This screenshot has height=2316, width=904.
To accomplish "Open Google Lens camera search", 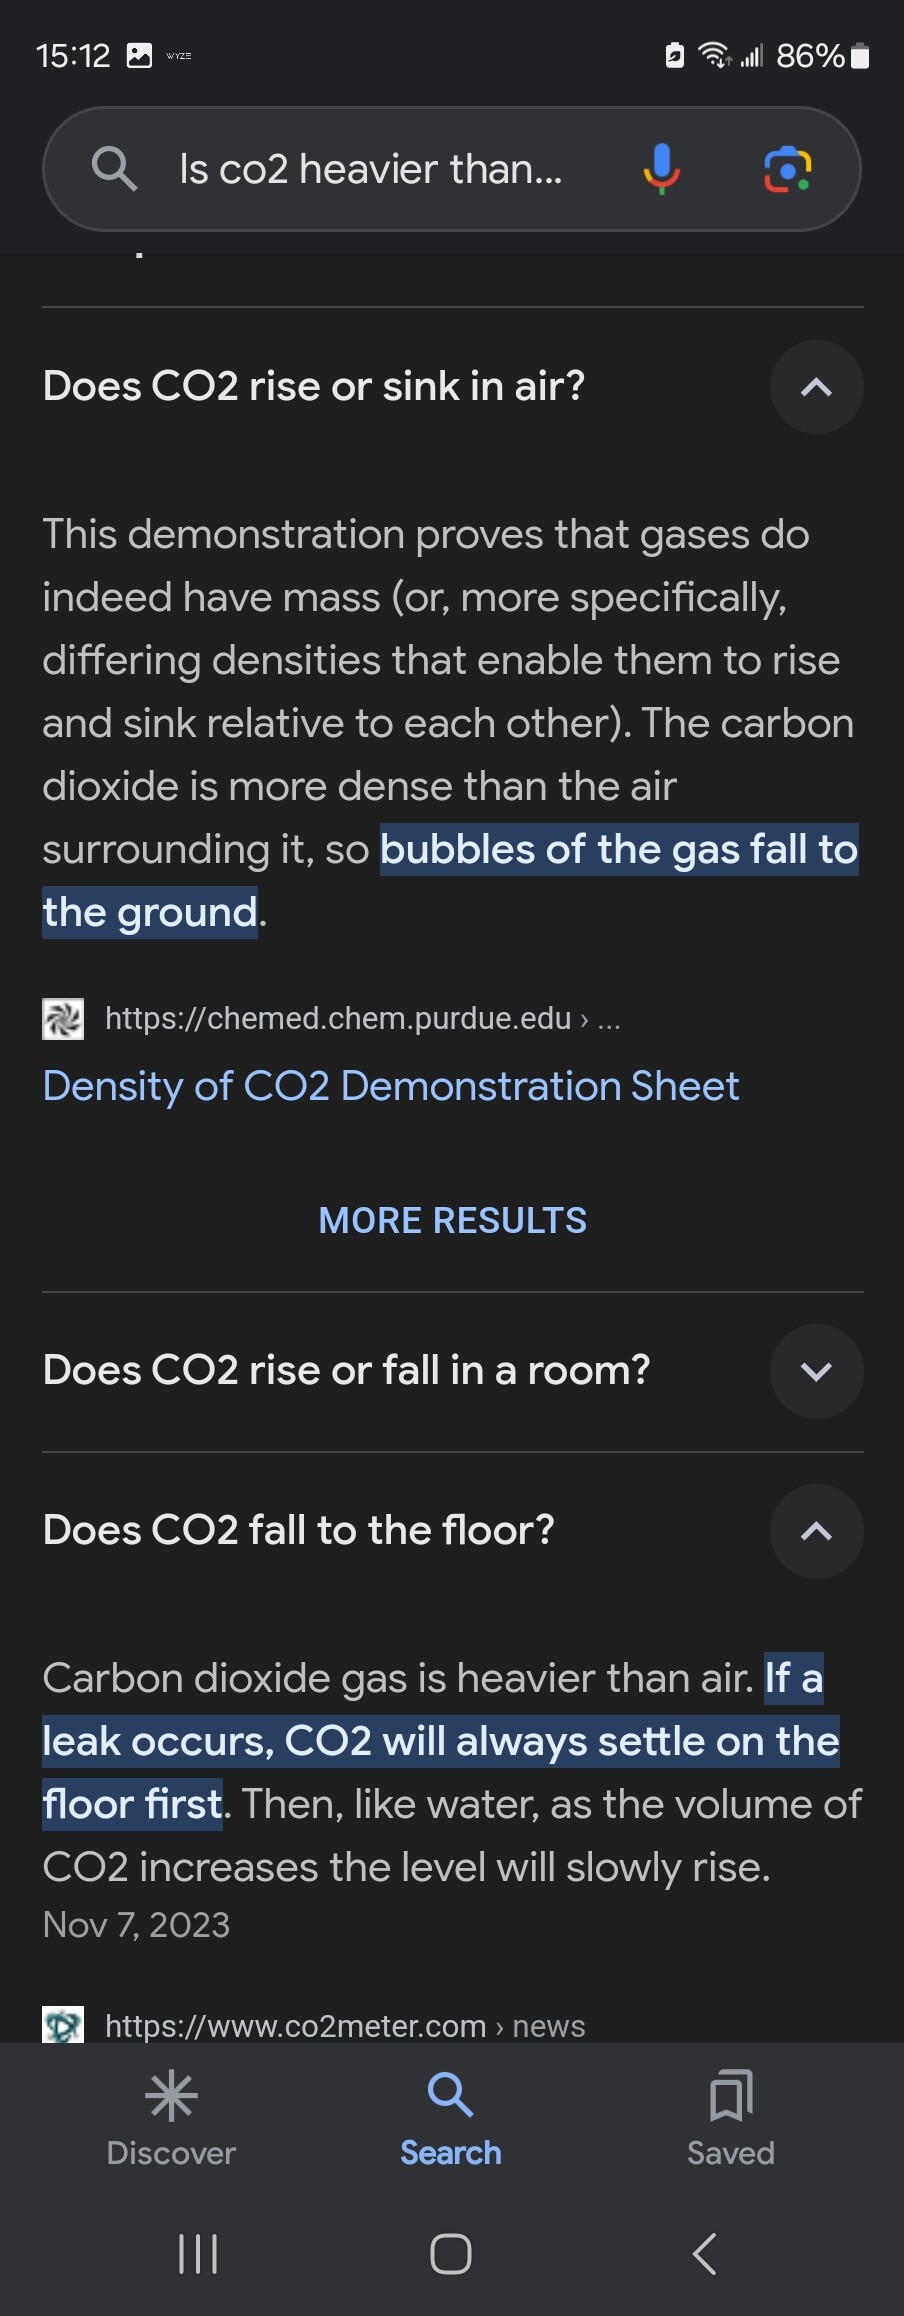I will [788, 169].
